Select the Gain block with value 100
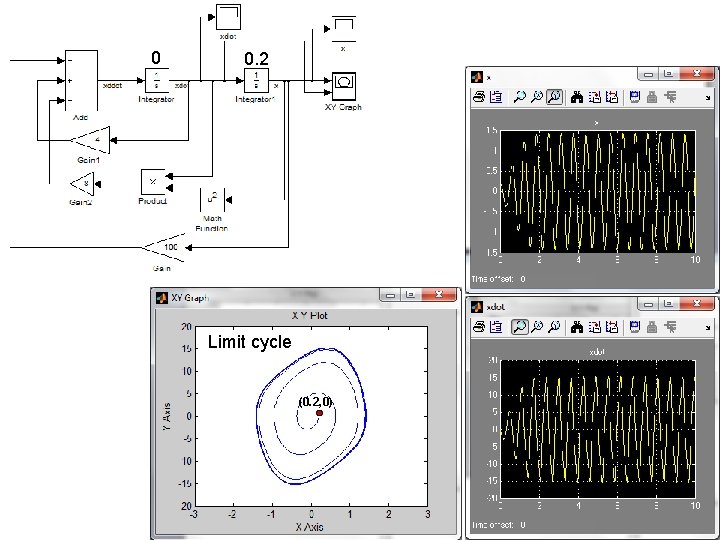 pyautogui.click(x=164, y=248)
